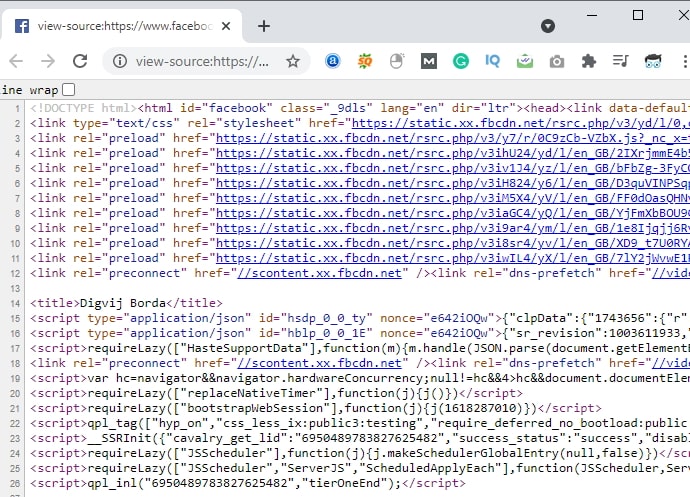Open the v3iwIL4 preload link on line 11
The image size is (690, 497).
pos(453,258)
